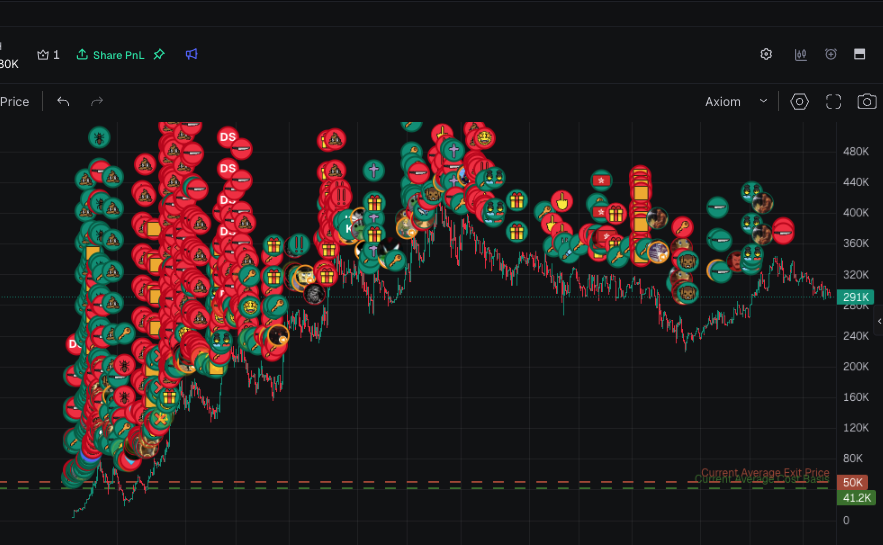Take a chart snapshot with camera icon
Screen dimensions: 883x545
pos(867,101)
